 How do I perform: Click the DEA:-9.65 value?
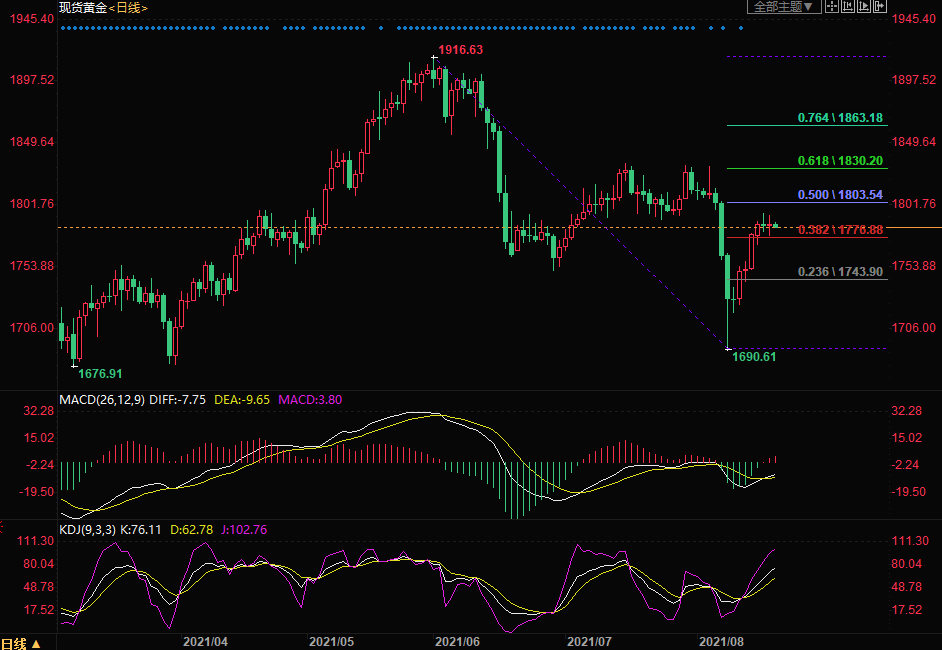click(242, 399)
